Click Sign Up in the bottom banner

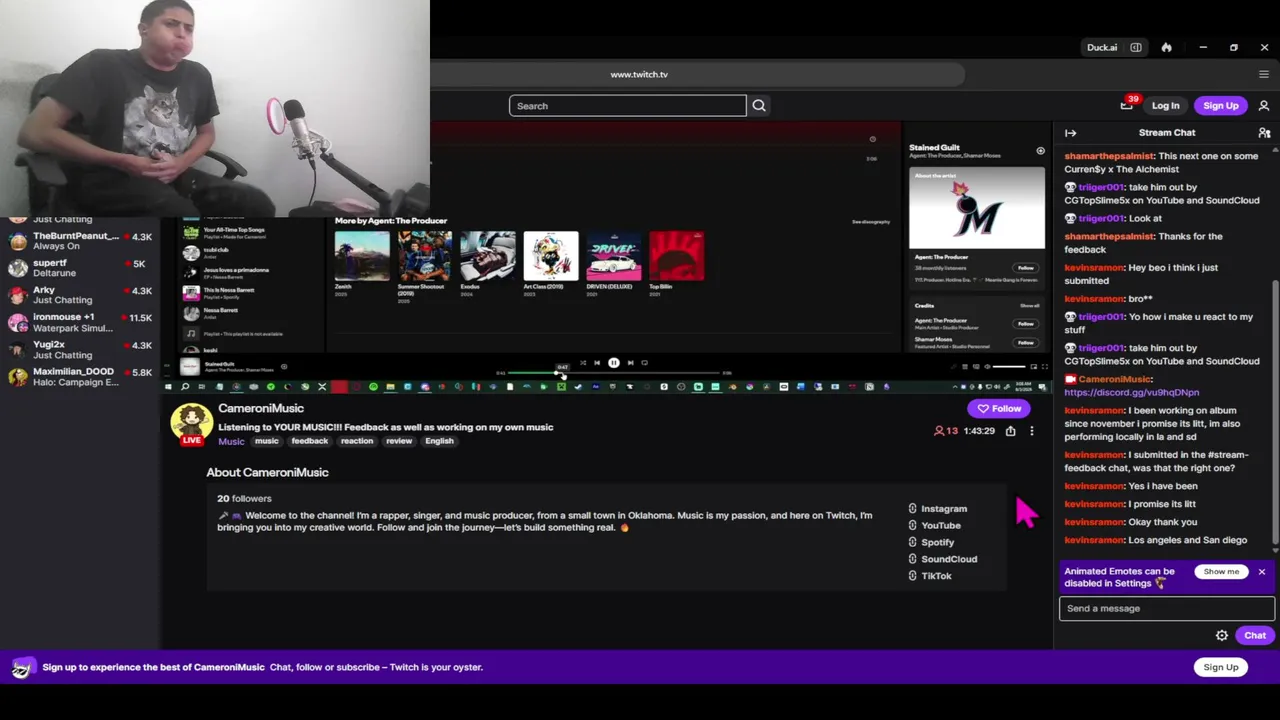click(1220, 668)
